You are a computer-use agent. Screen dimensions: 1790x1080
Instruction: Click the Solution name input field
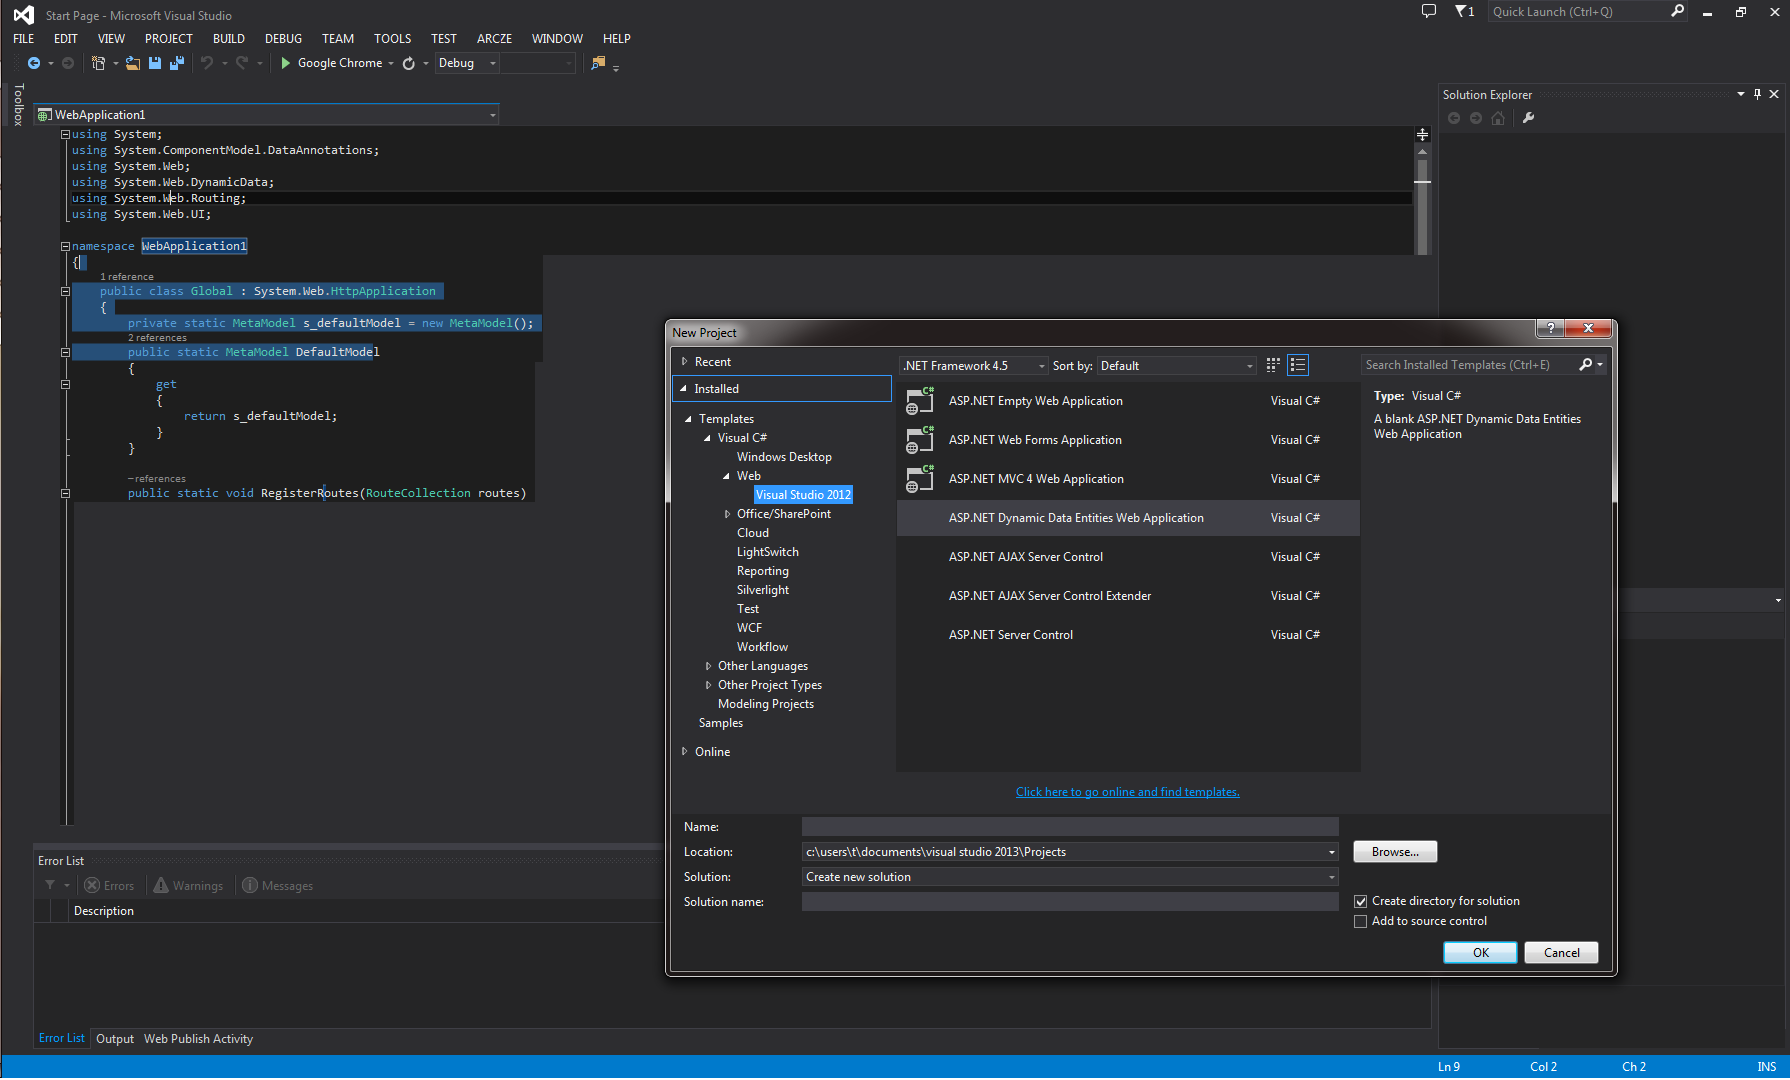1068,901
